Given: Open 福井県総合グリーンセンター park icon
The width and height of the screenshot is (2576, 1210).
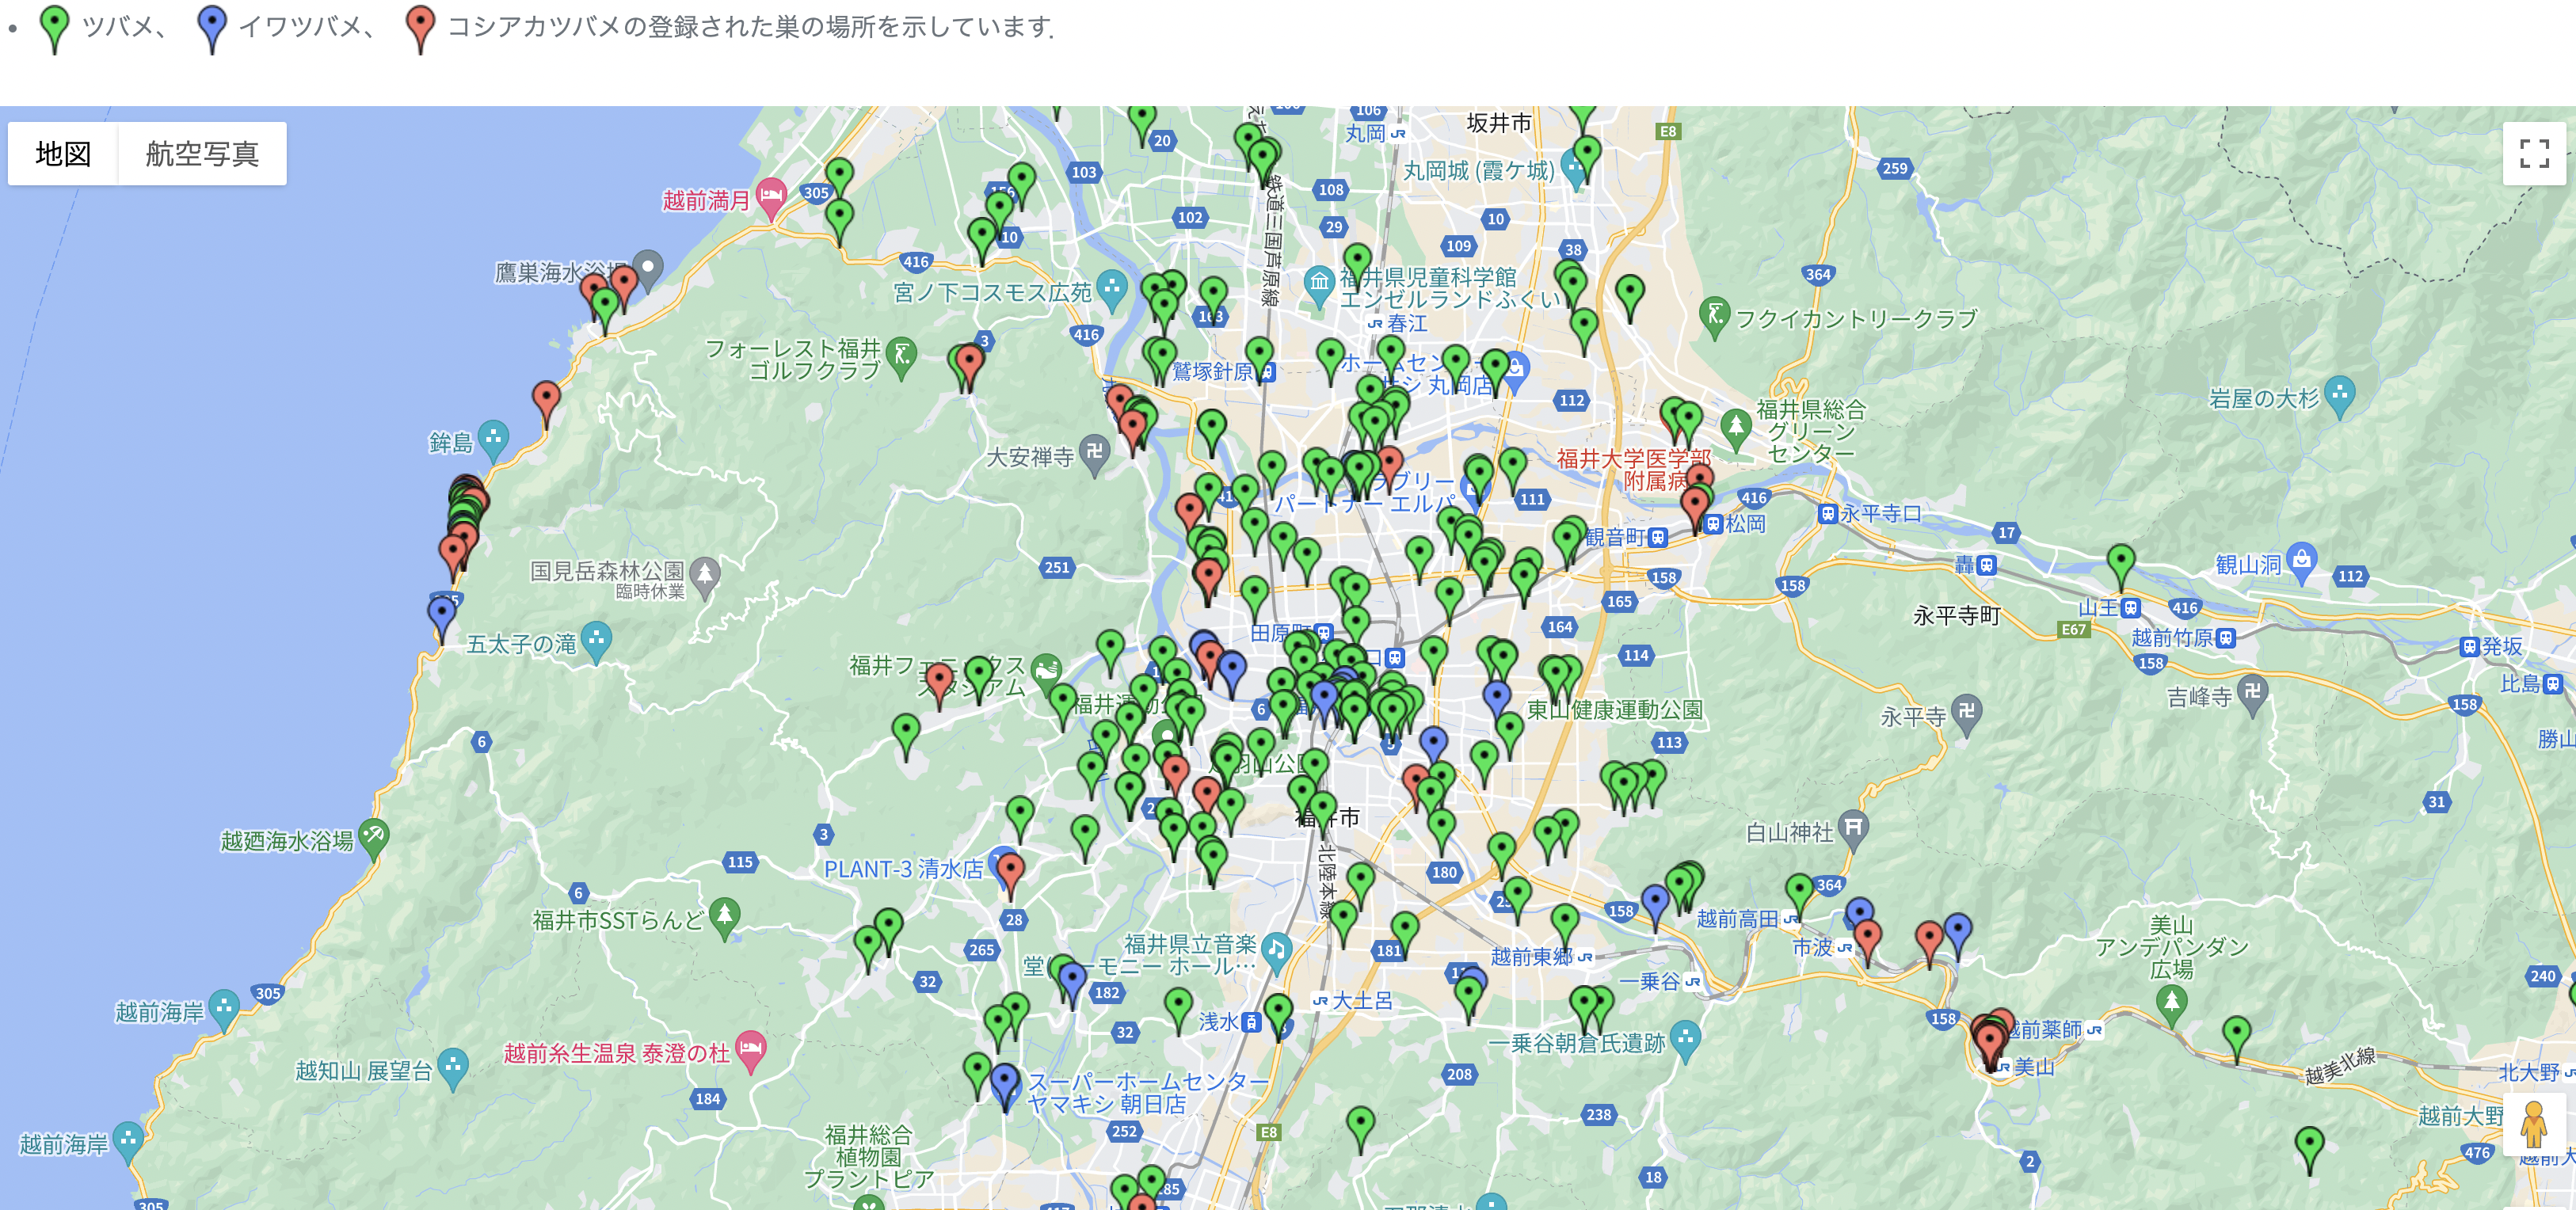Looking at the screenshot, I should click(x=1736, y=429).
